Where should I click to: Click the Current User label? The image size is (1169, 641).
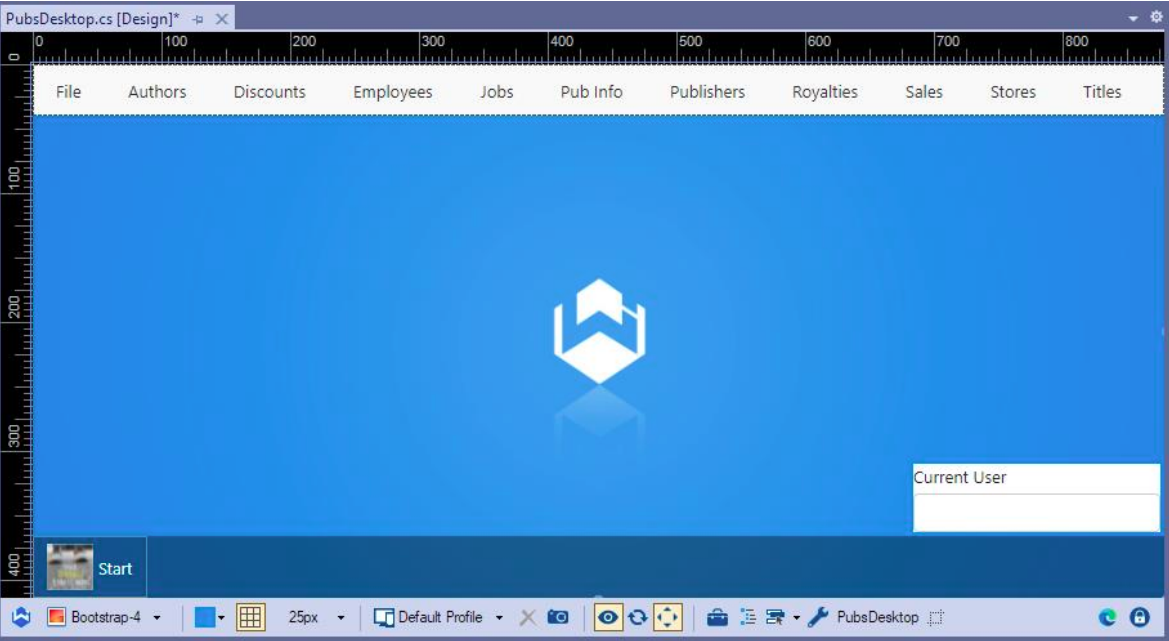coord(960,478)
